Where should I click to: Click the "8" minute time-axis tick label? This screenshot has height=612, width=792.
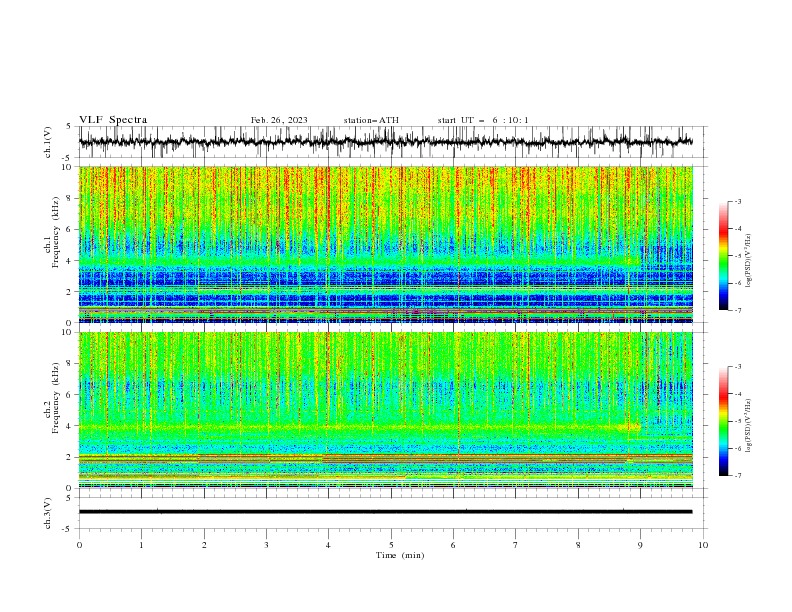point(578,545)
